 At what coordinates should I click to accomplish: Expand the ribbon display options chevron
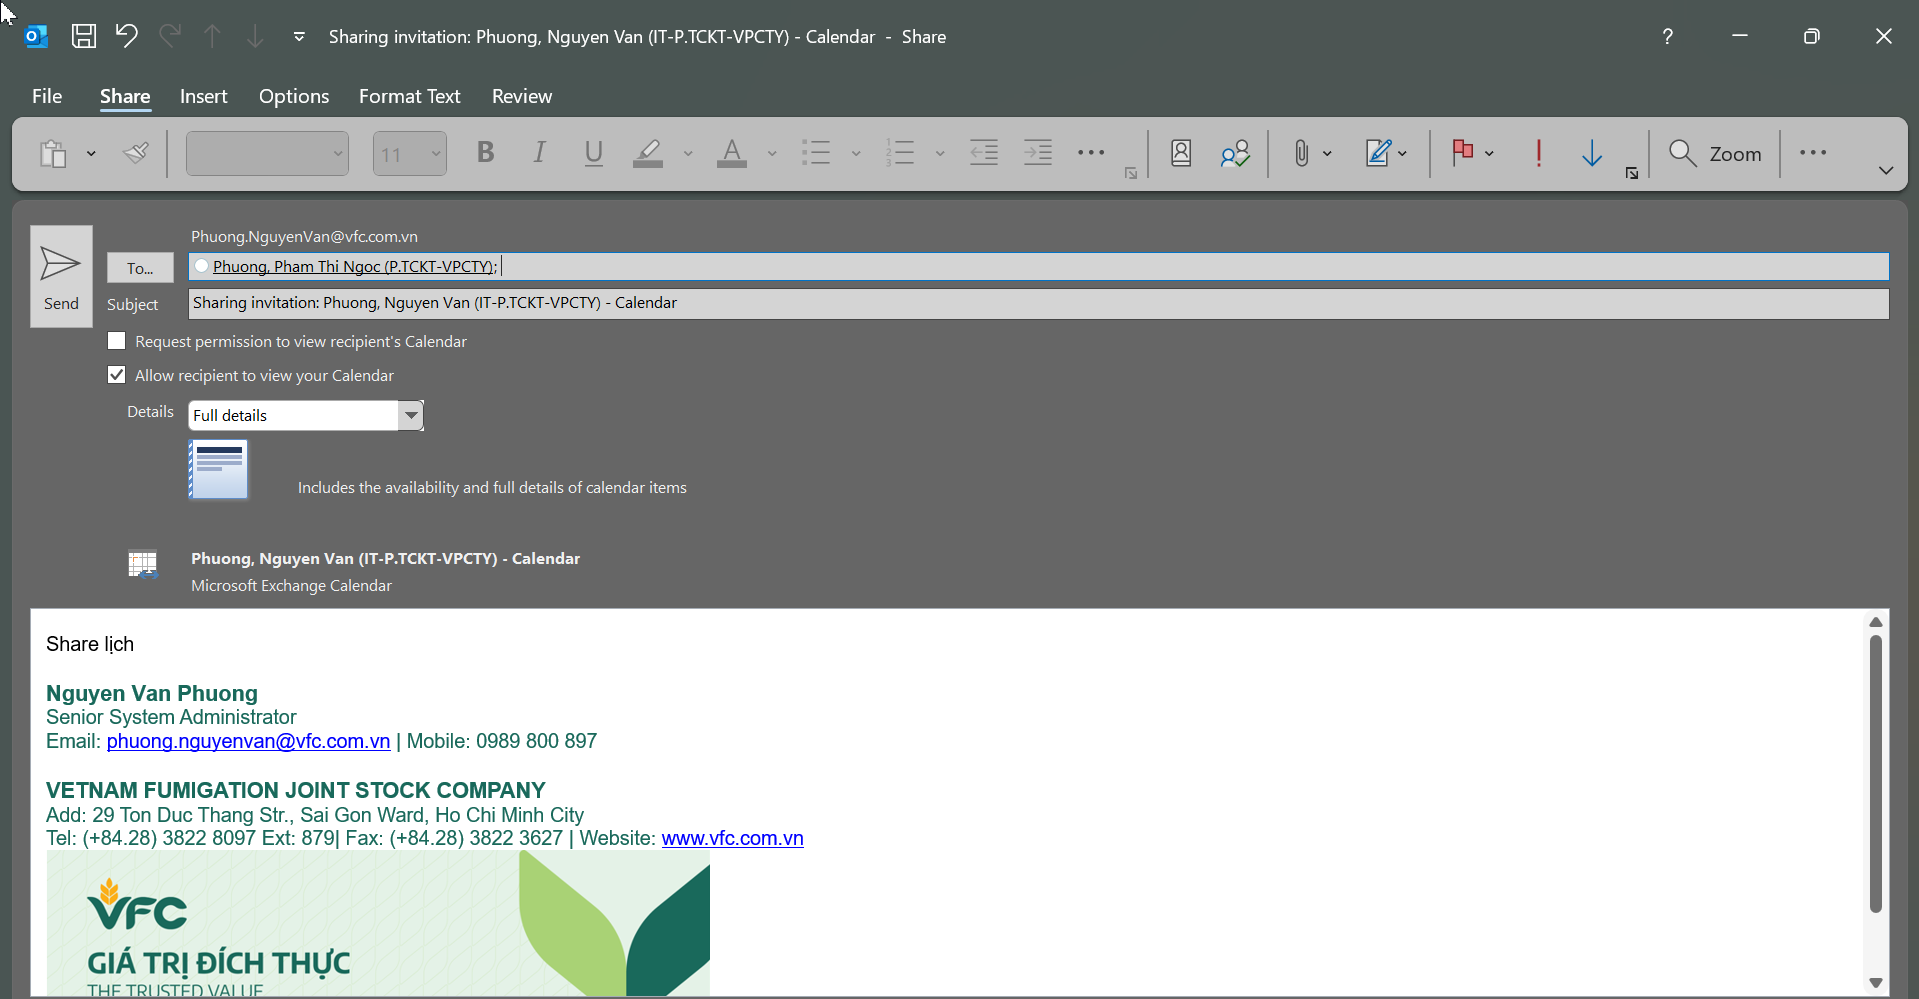coord(1885,170)
